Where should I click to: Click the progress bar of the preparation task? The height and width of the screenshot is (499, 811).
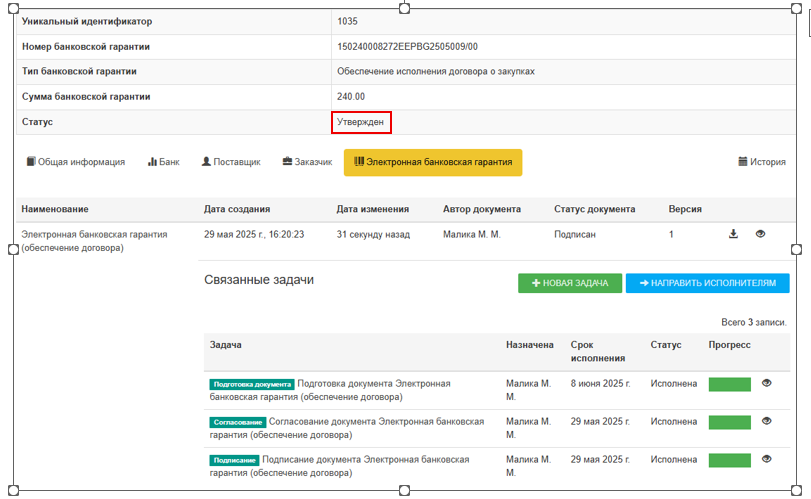pyautogui.click(x=729, y=384)
